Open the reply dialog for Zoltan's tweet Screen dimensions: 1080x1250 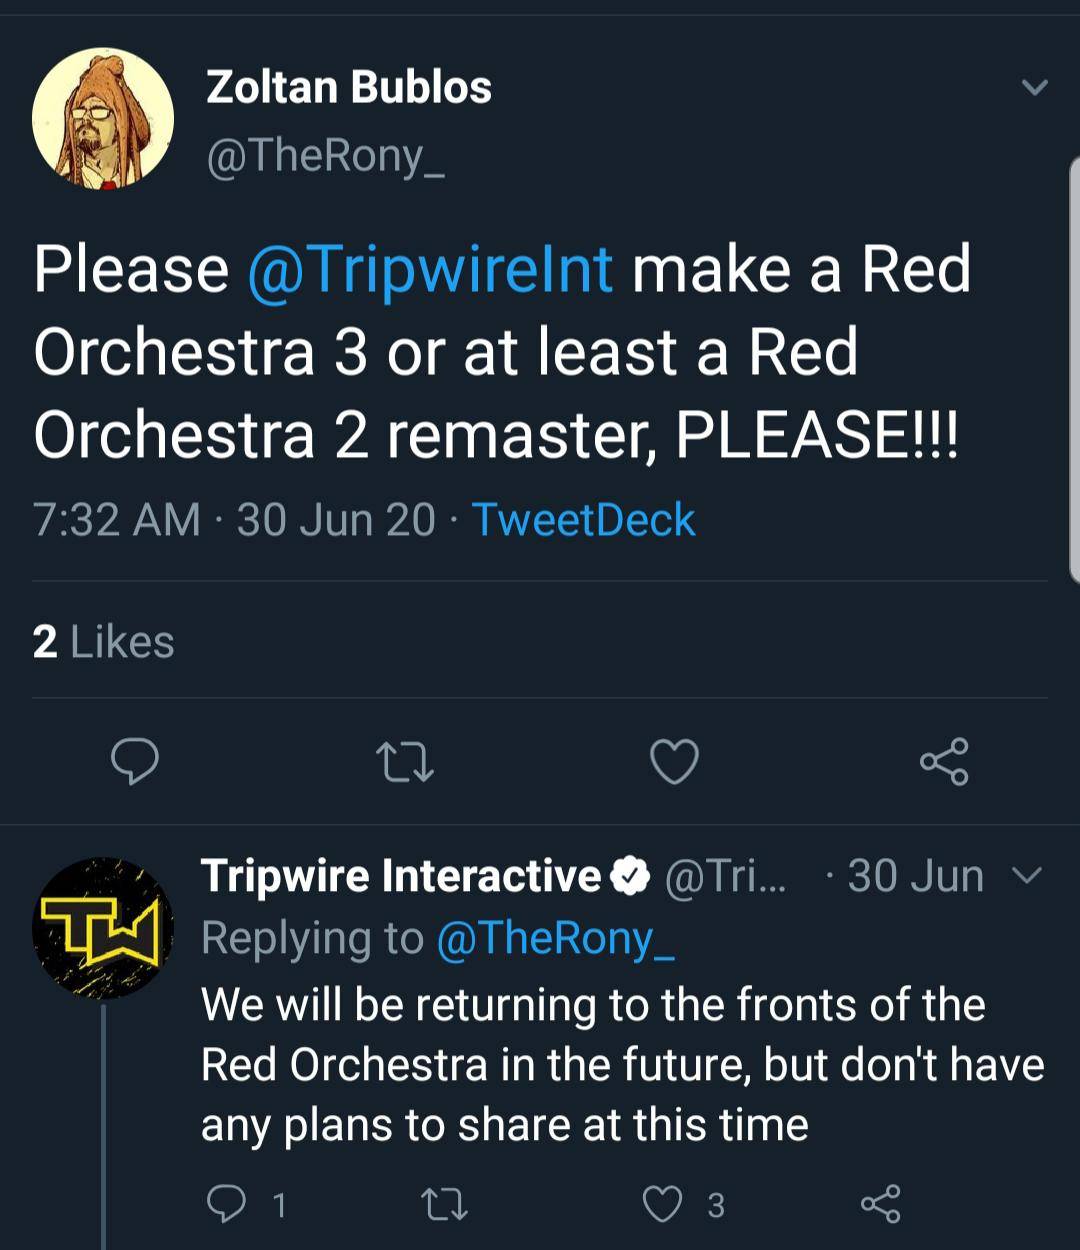coord(133,762)
